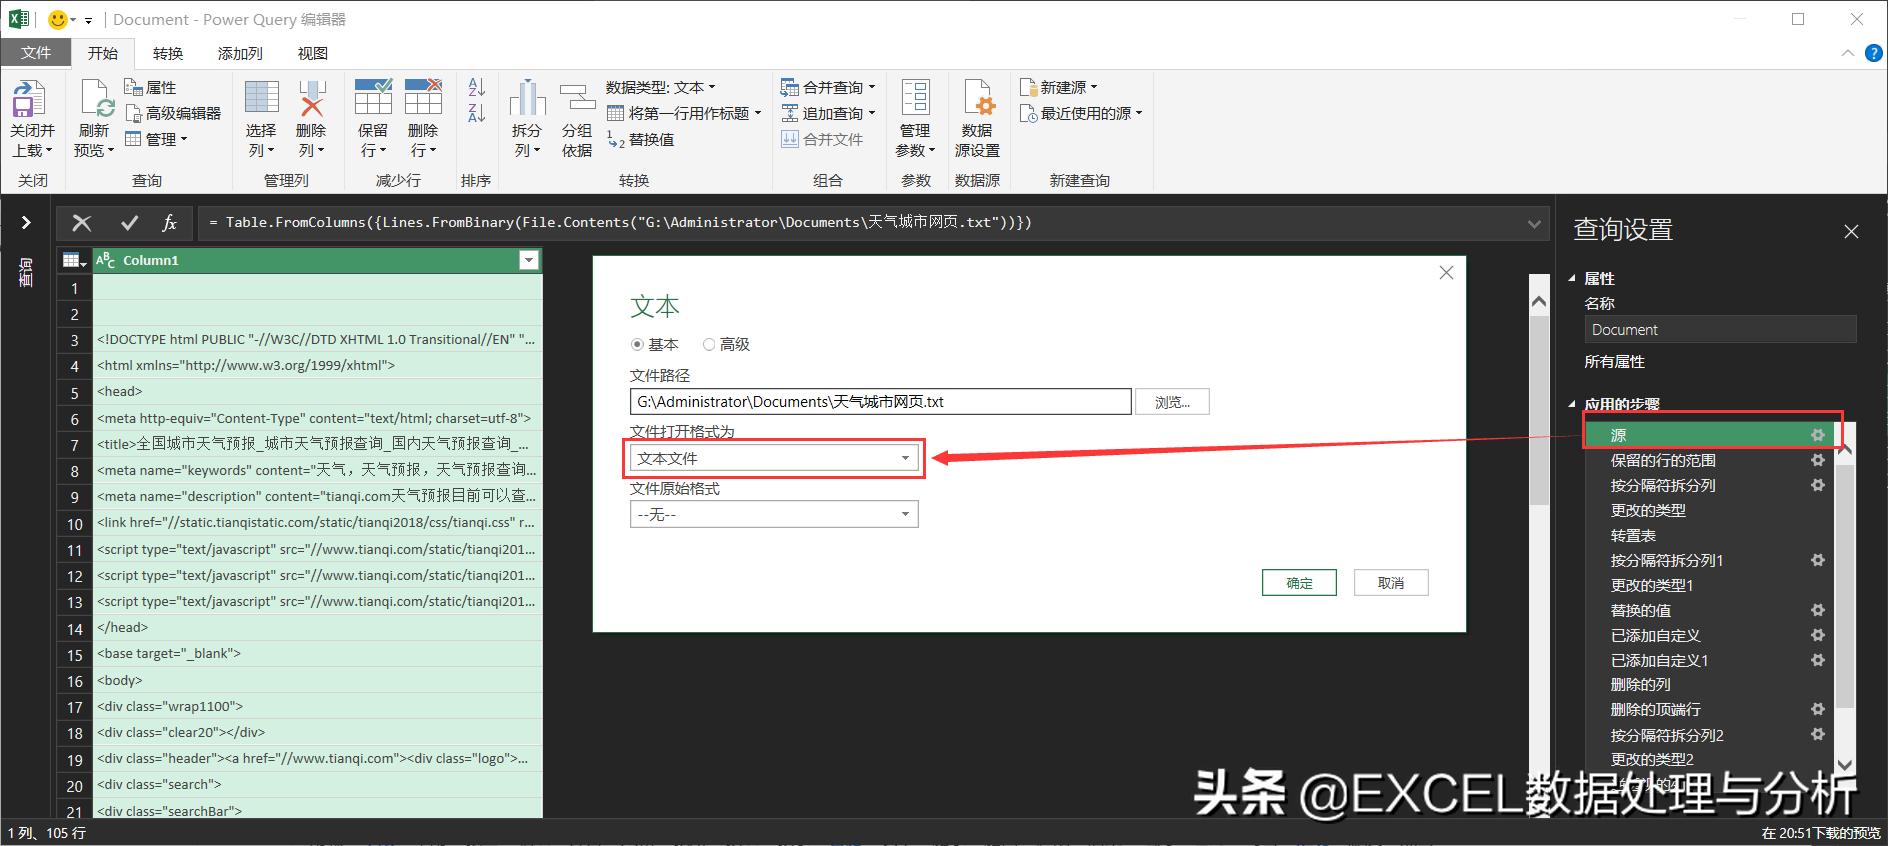Switch to the 视图 tab
The width and height of the screenshot is (1888, 846).
(313, 53)
